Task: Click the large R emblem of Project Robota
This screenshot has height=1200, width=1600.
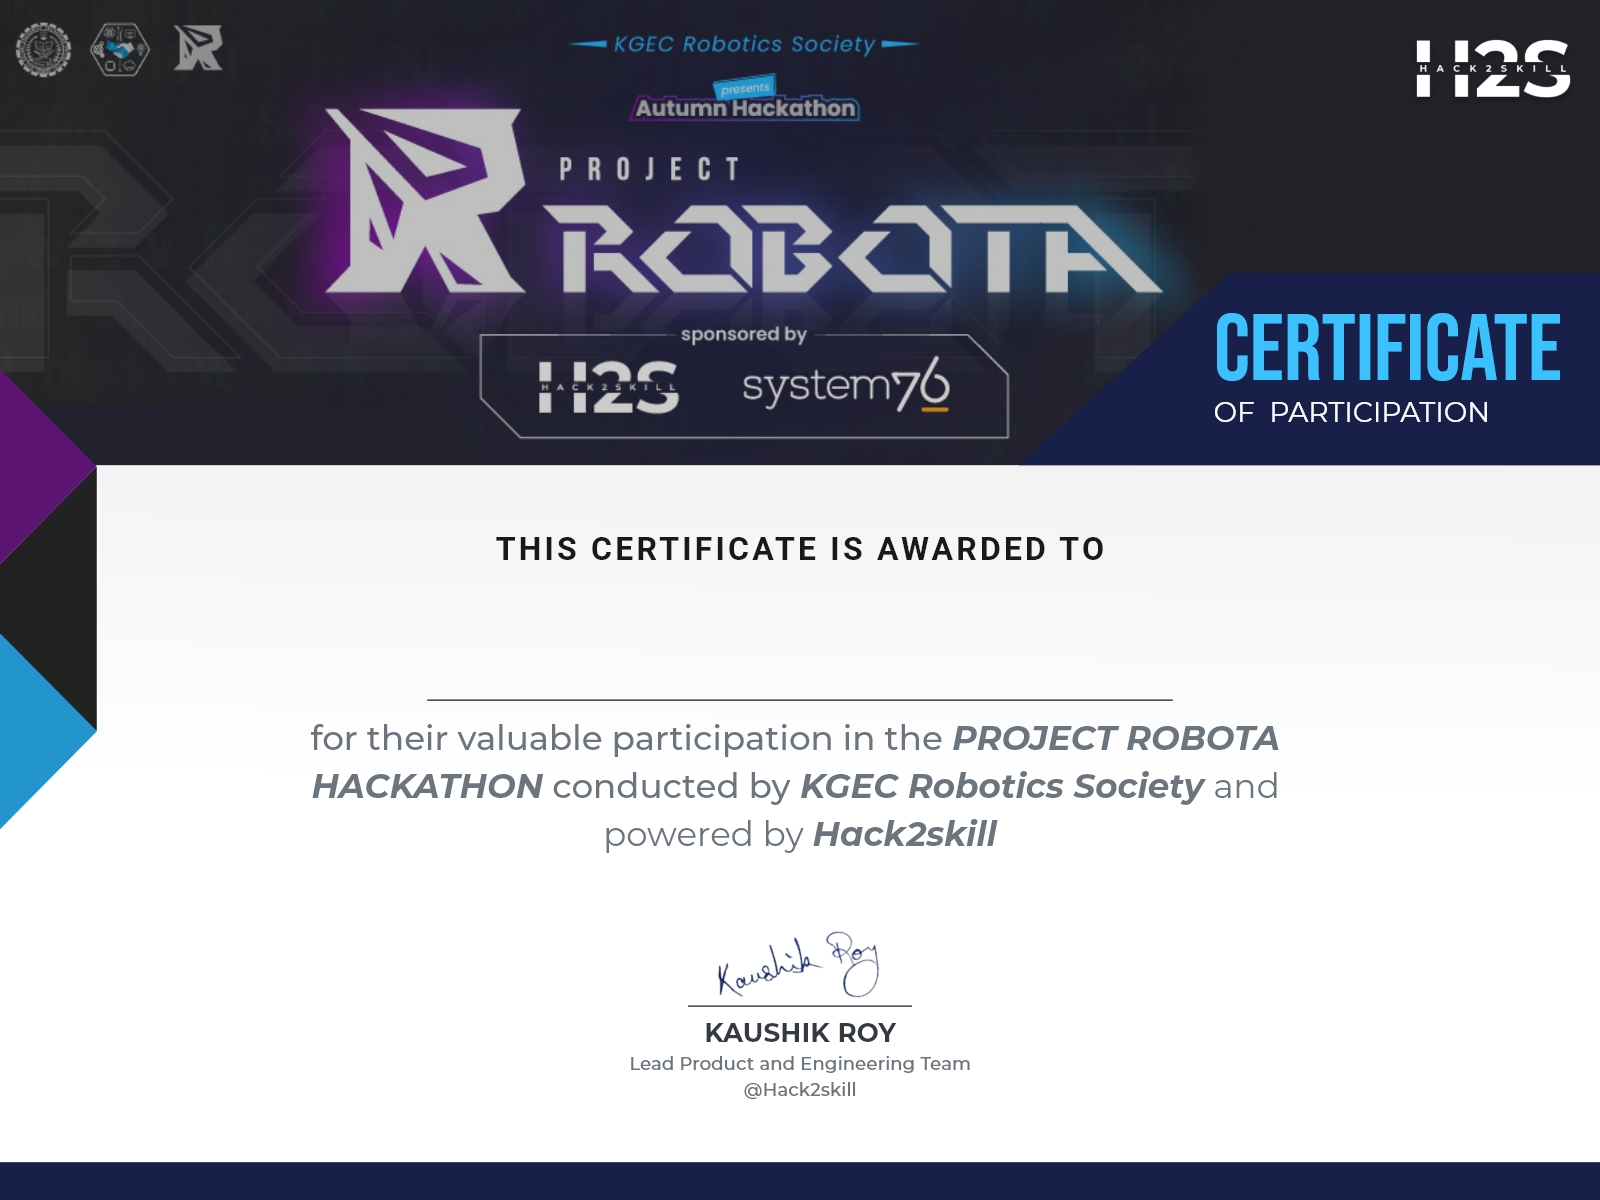Action: (x=425, y=200)
